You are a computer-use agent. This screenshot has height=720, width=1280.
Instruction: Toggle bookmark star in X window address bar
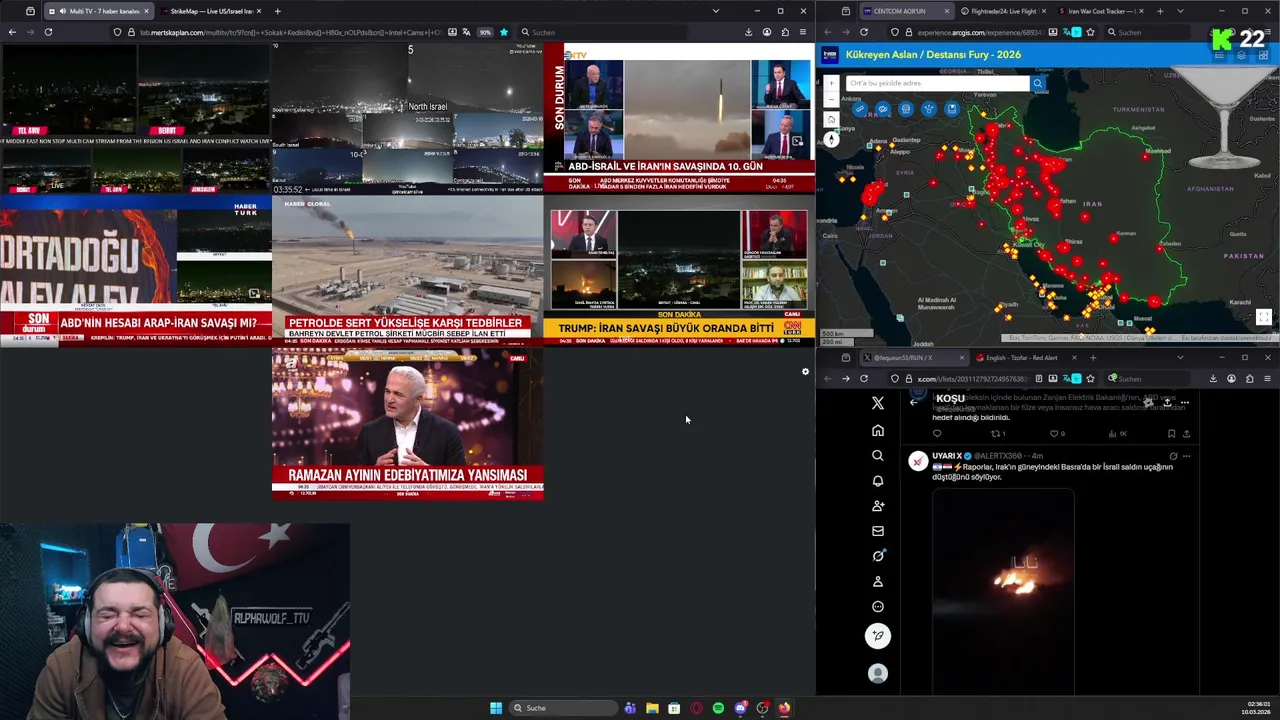(x=1090, y=379)
